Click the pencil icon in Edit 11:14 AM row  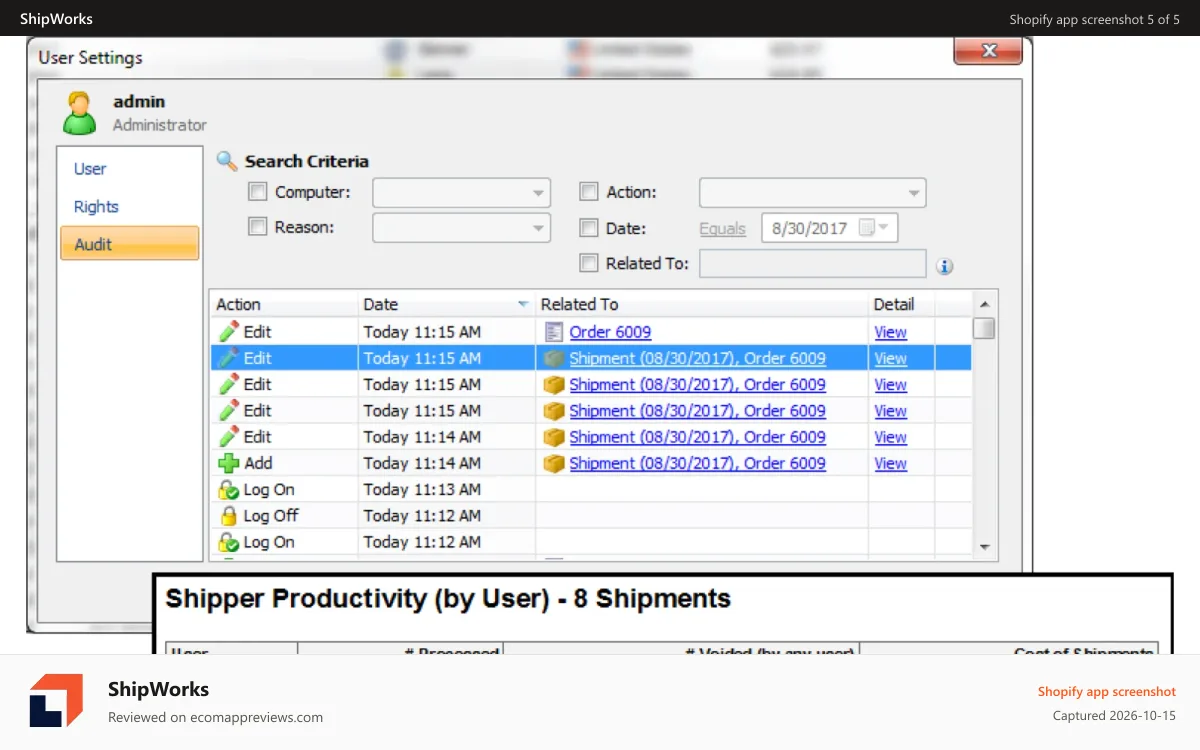pyautogui.click(x=229, y=437)
